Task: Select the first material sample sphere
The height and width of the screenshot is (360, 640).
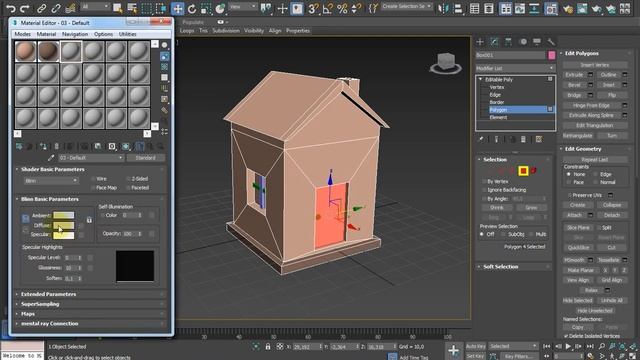Action: (26, 51)
